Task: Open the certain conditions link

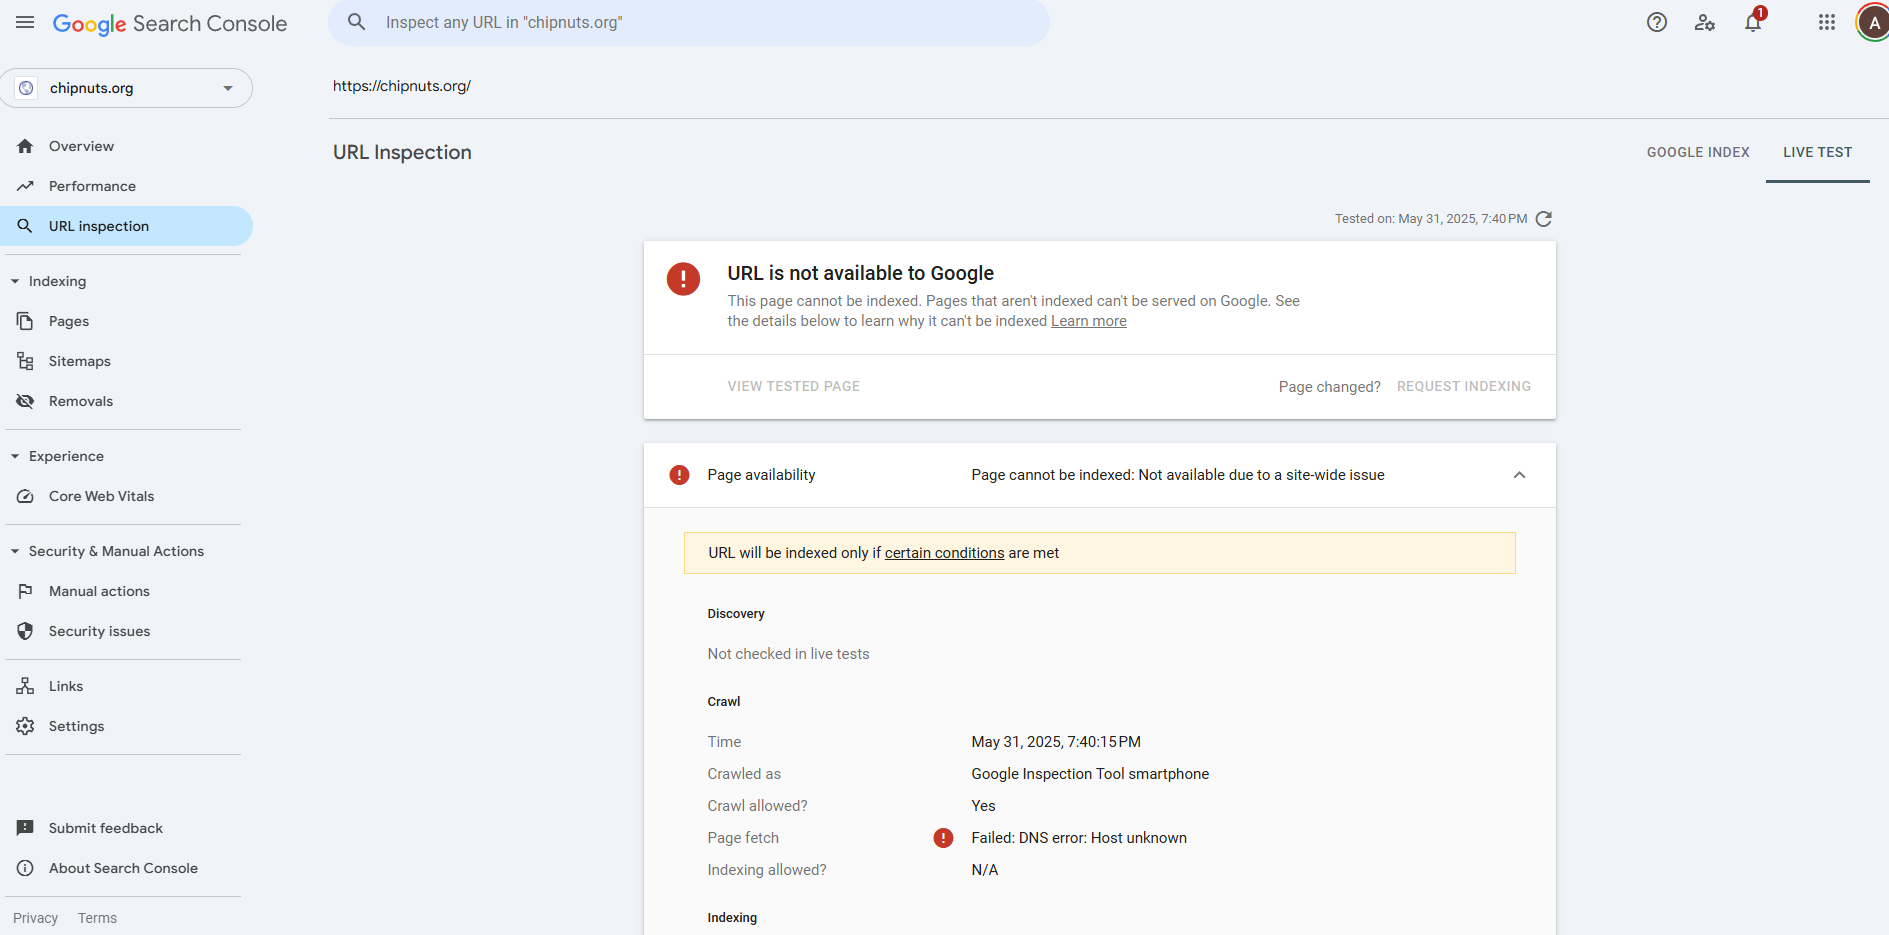Action: click(x=944, y=553)
